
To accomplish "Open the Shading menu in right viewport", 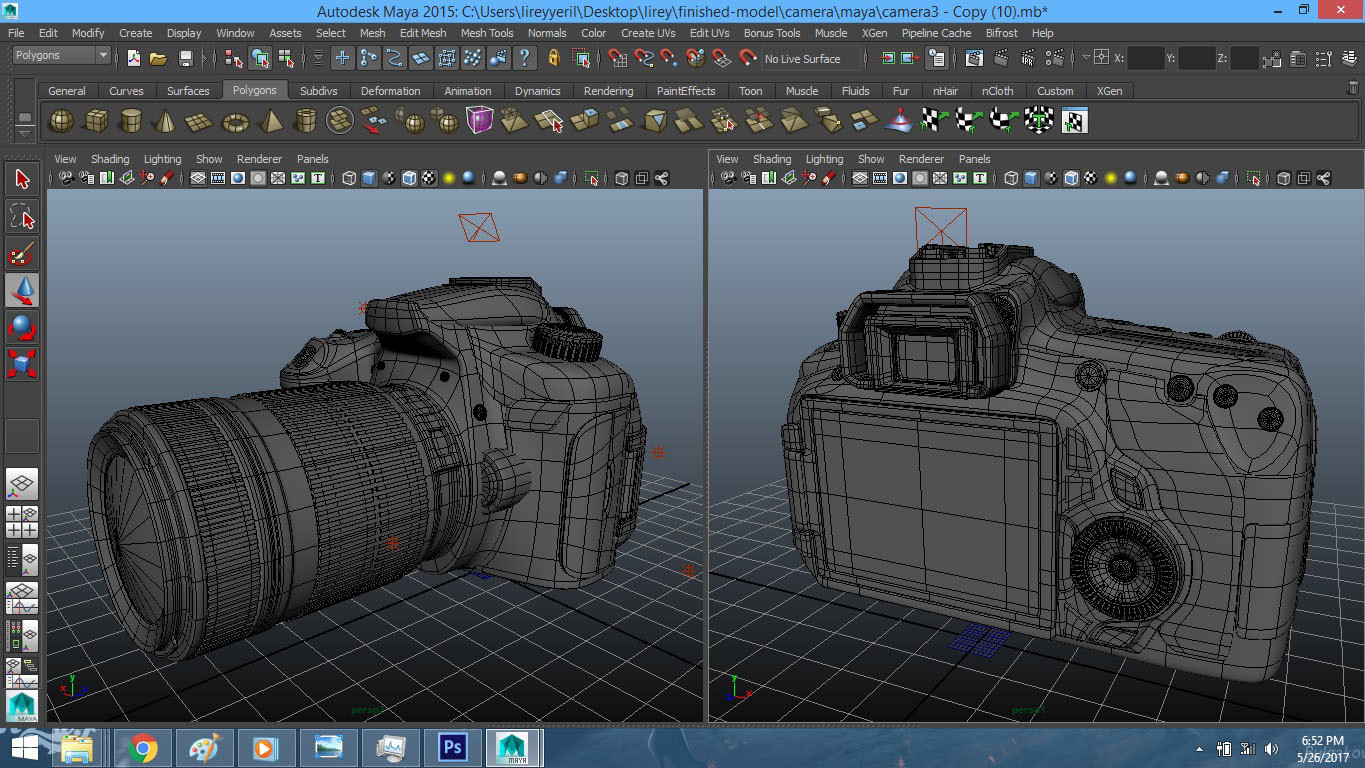I will coord(771,159).
